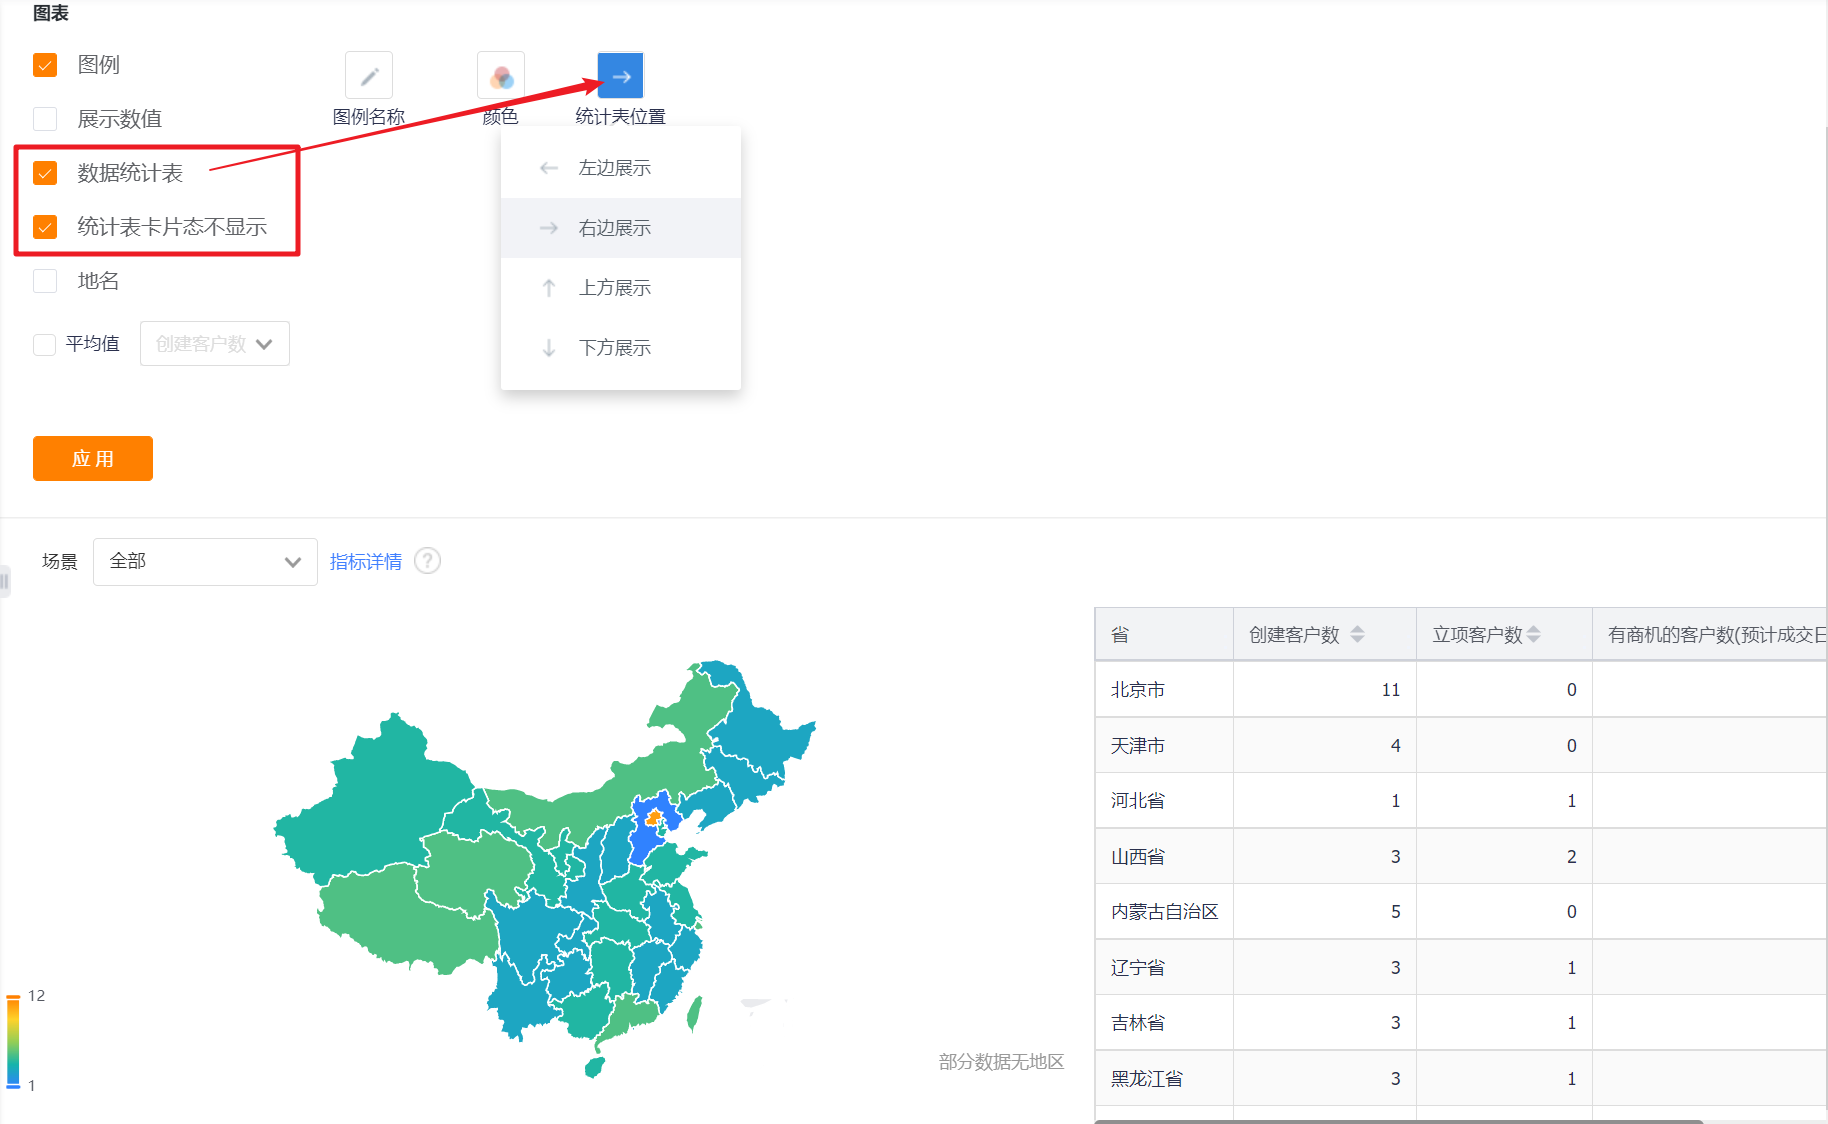Click the 黑龙江省 row cell
1828x1124 pixels.
(1164, 1079)
